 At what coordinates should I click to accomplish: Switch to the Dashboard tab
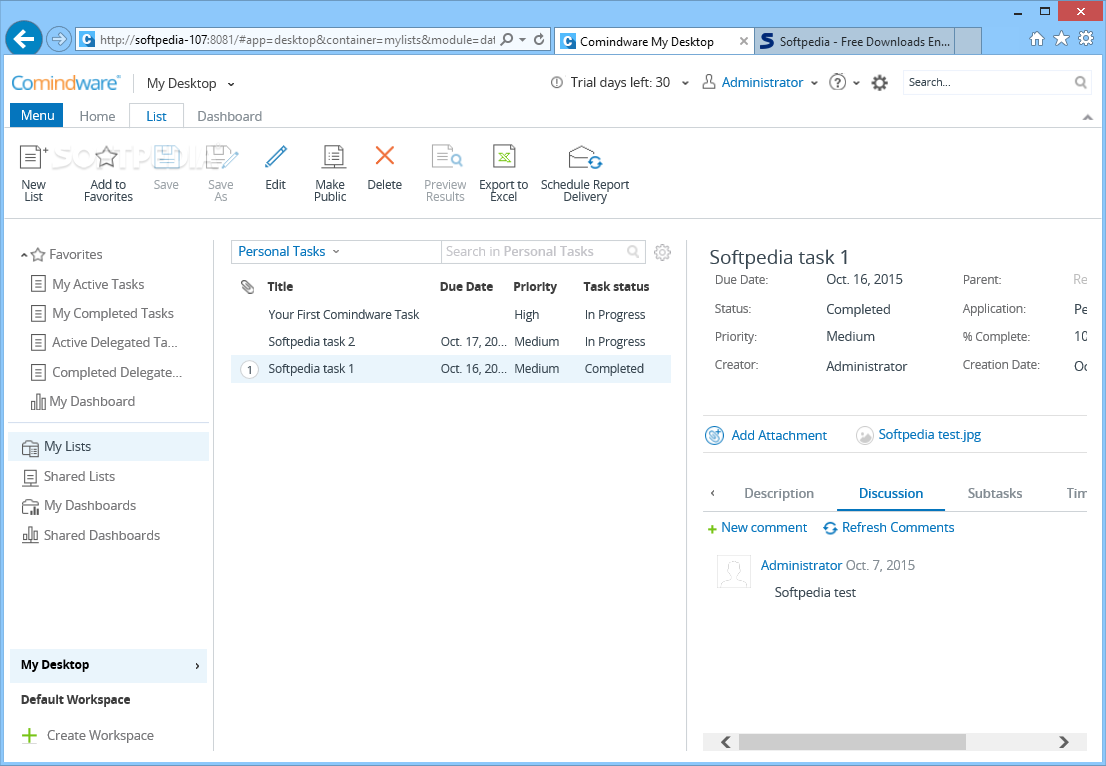tap(229, 116)
